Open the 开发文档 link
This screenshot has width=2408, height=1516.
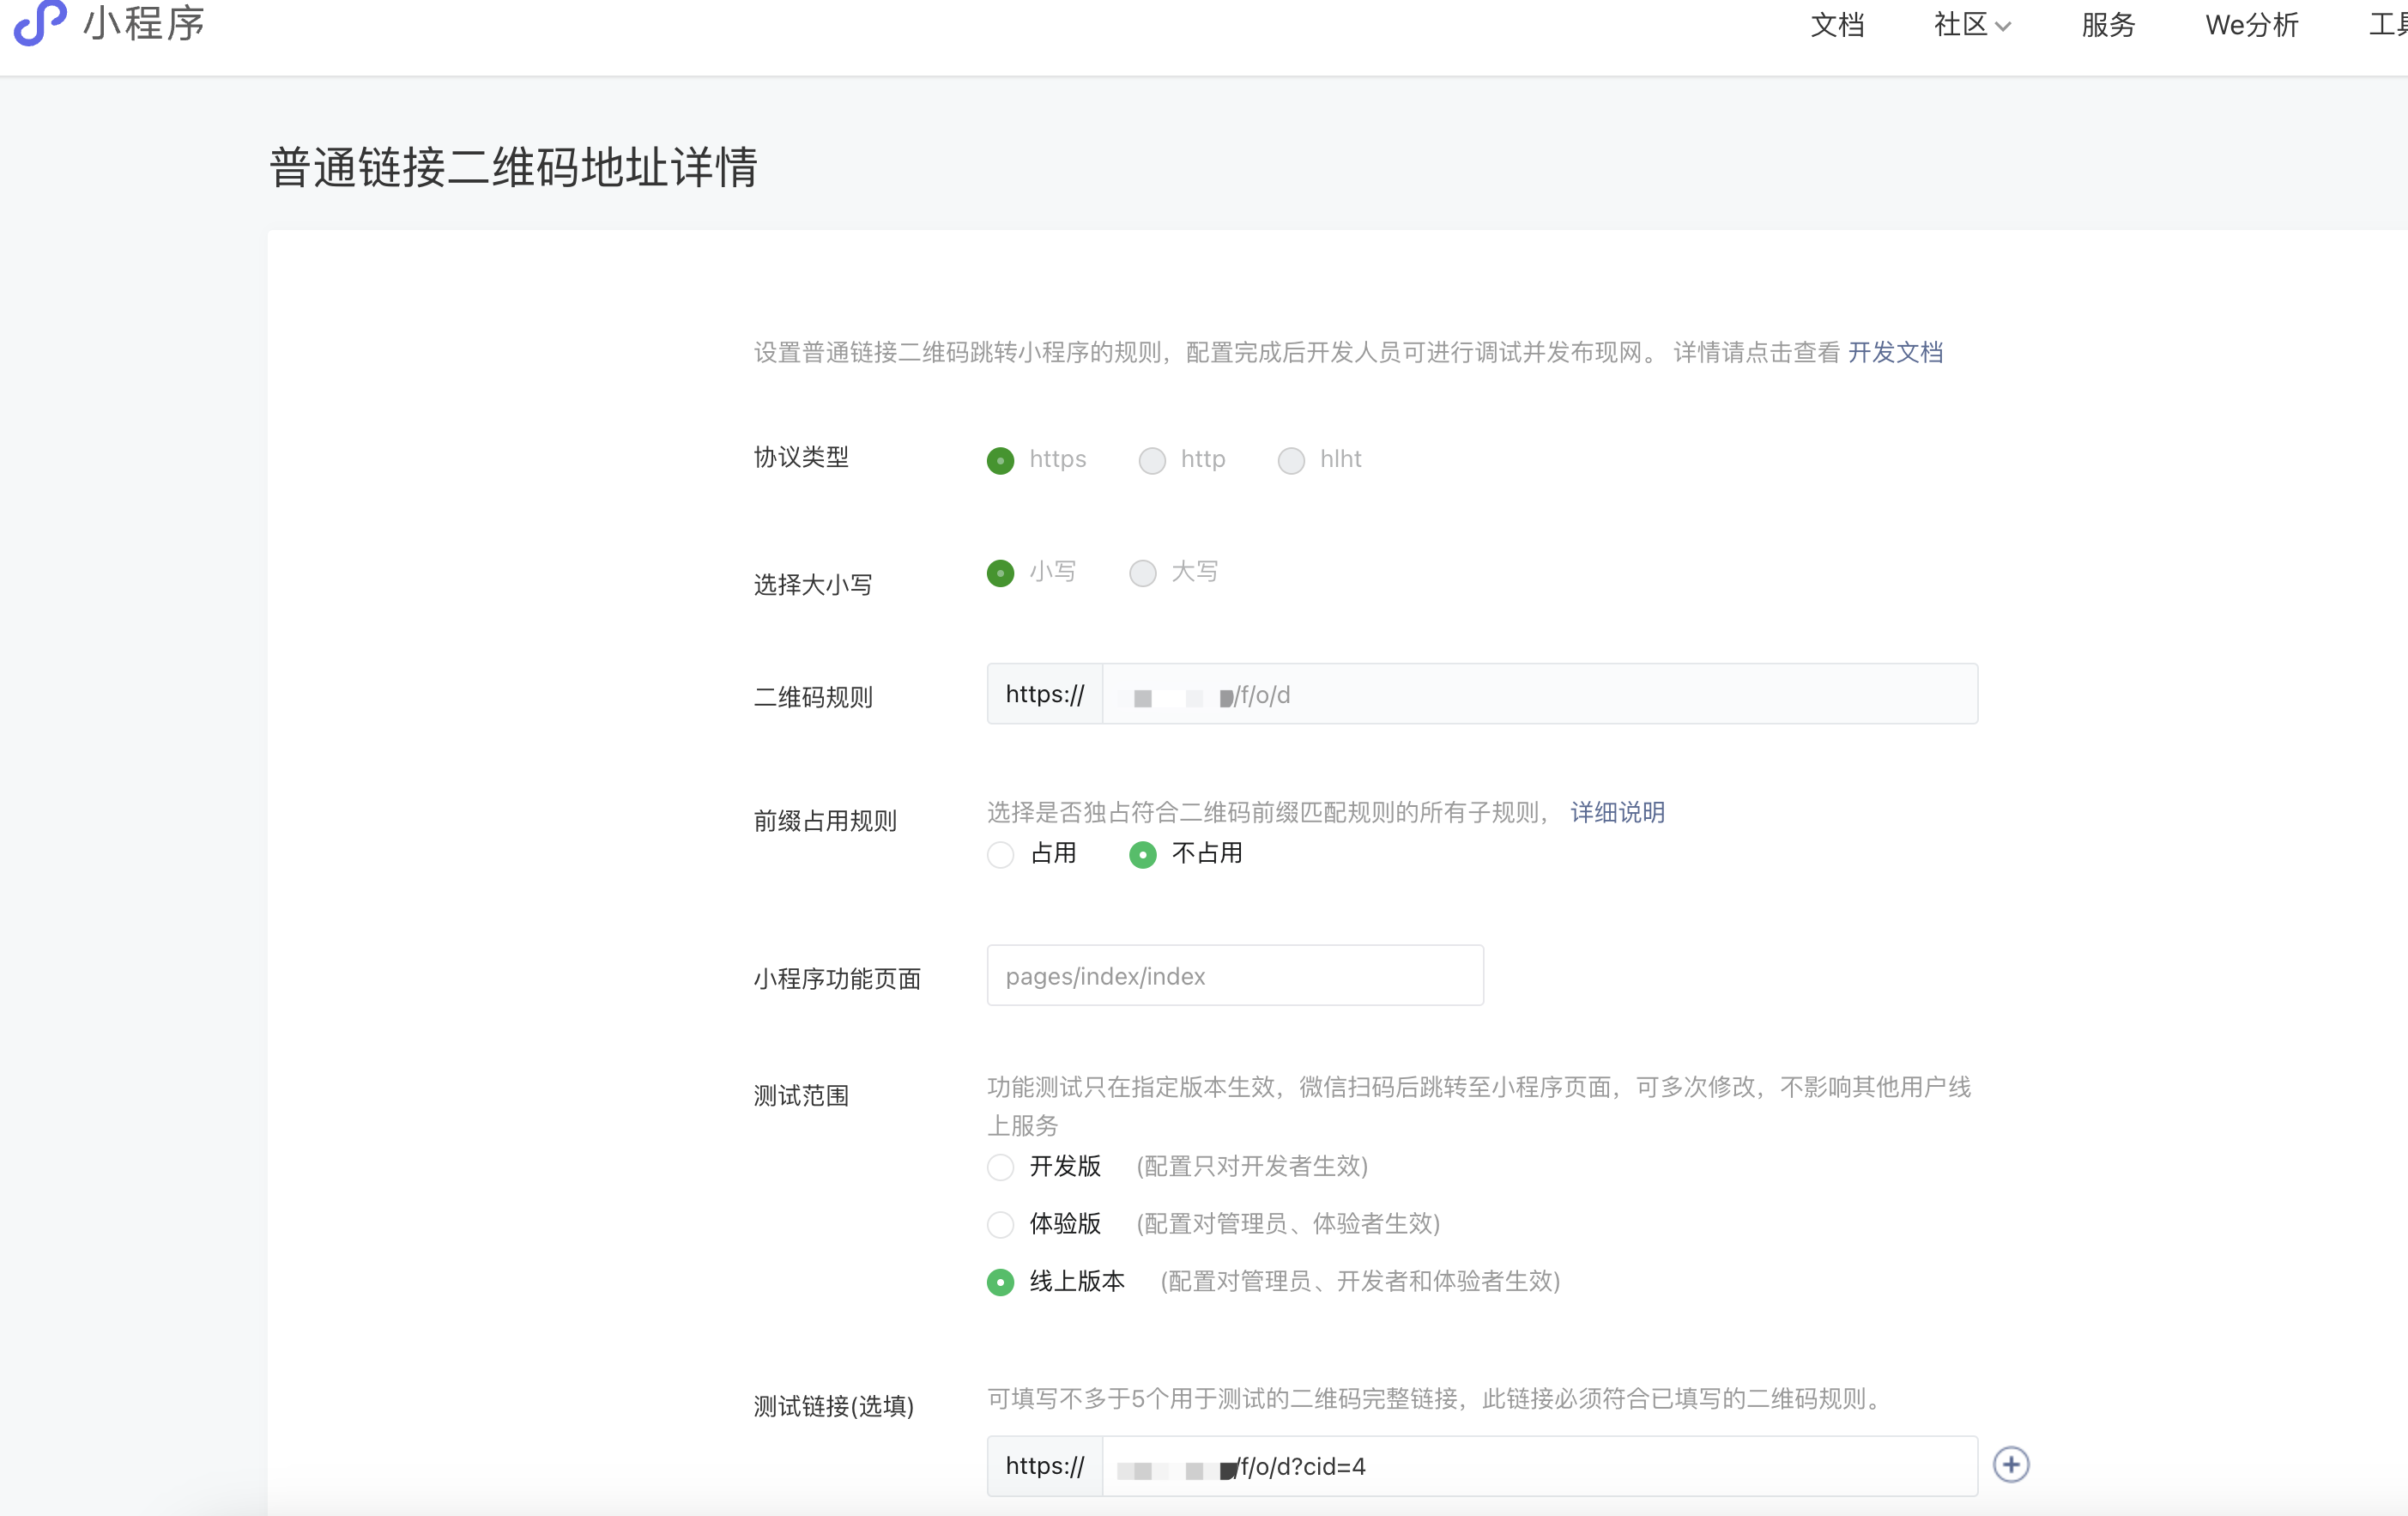click(x=1895, y=352)
